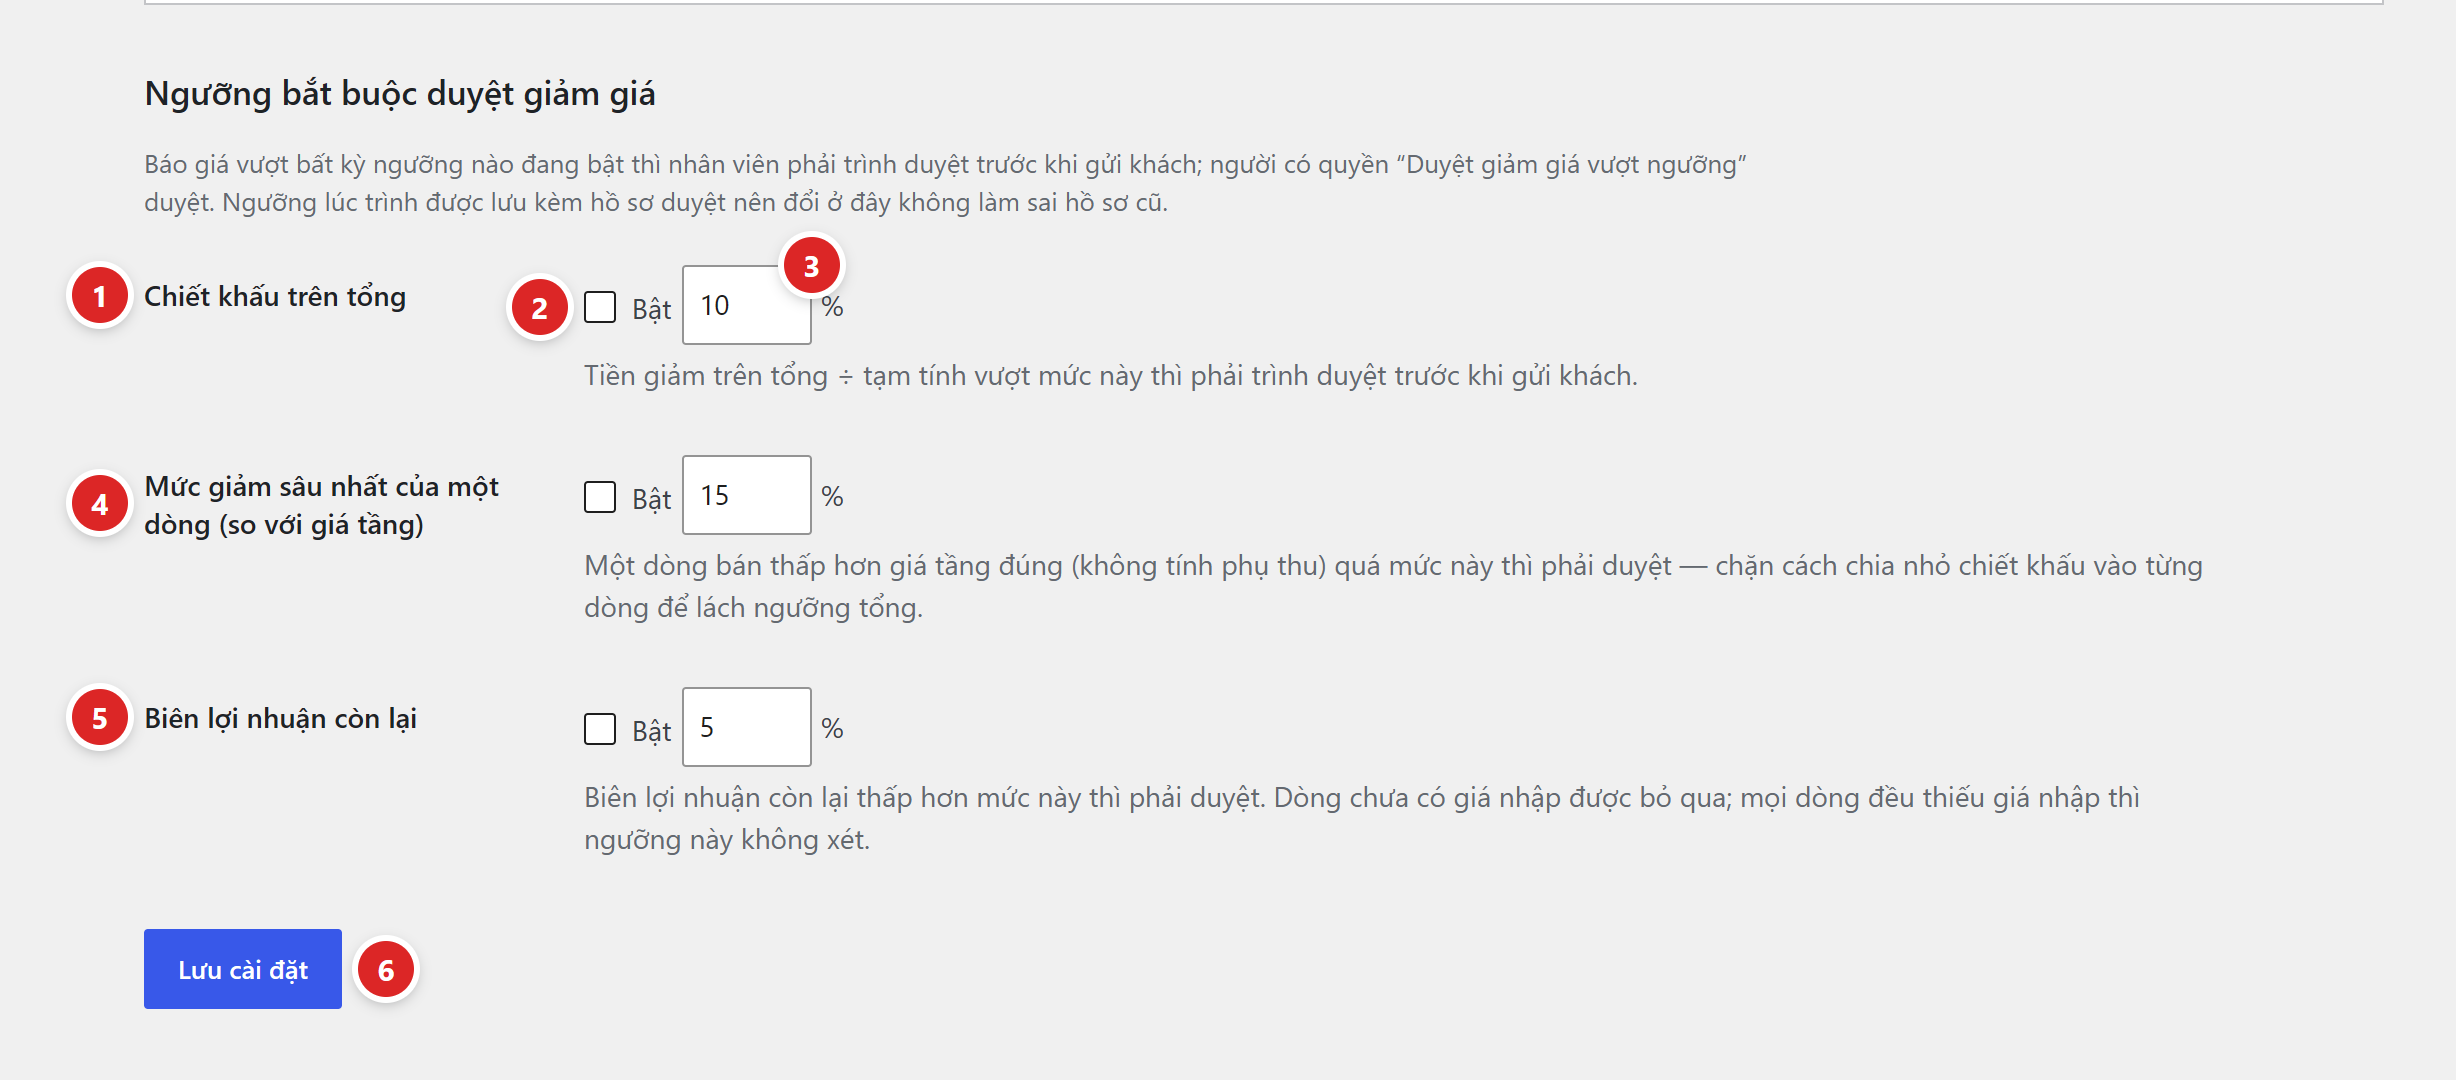Click the 'Chiết khấu trên tổng' label
2456x1080 pixels.
[x=275, y=297]
